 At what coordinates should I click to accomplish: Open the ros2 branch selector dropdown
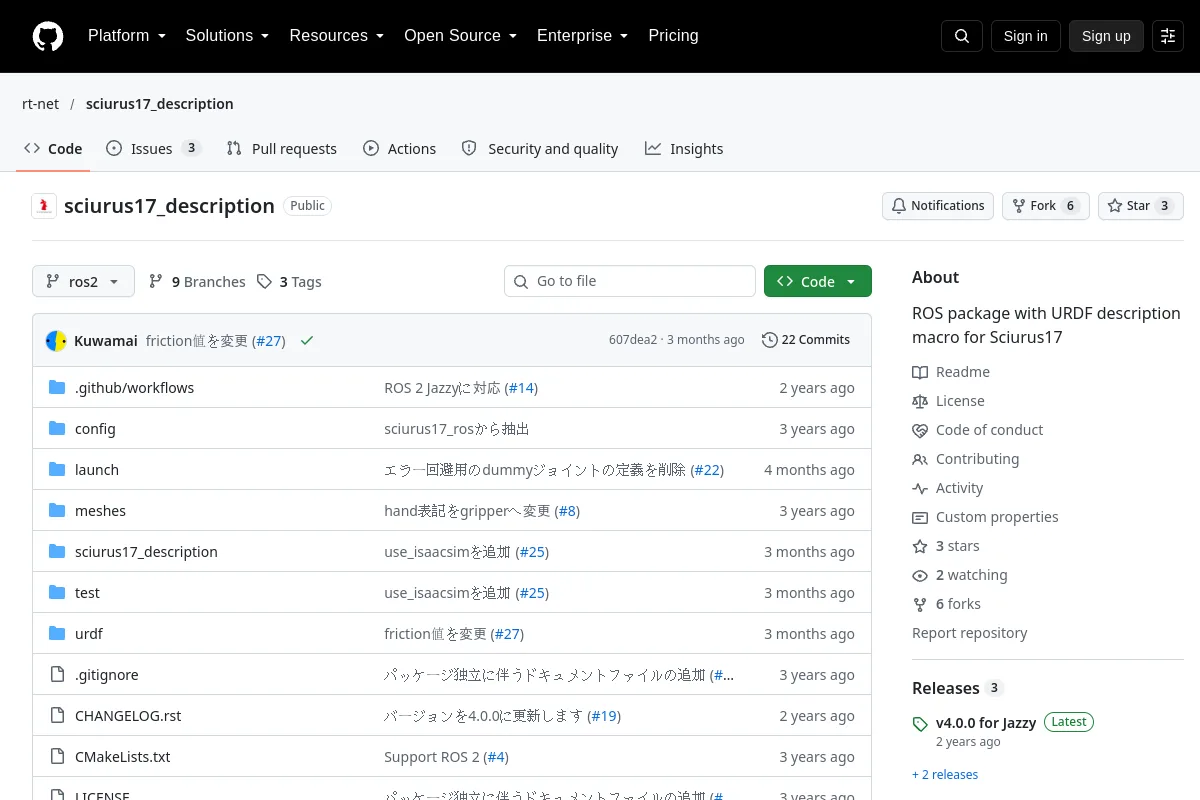tap(82, 282)
